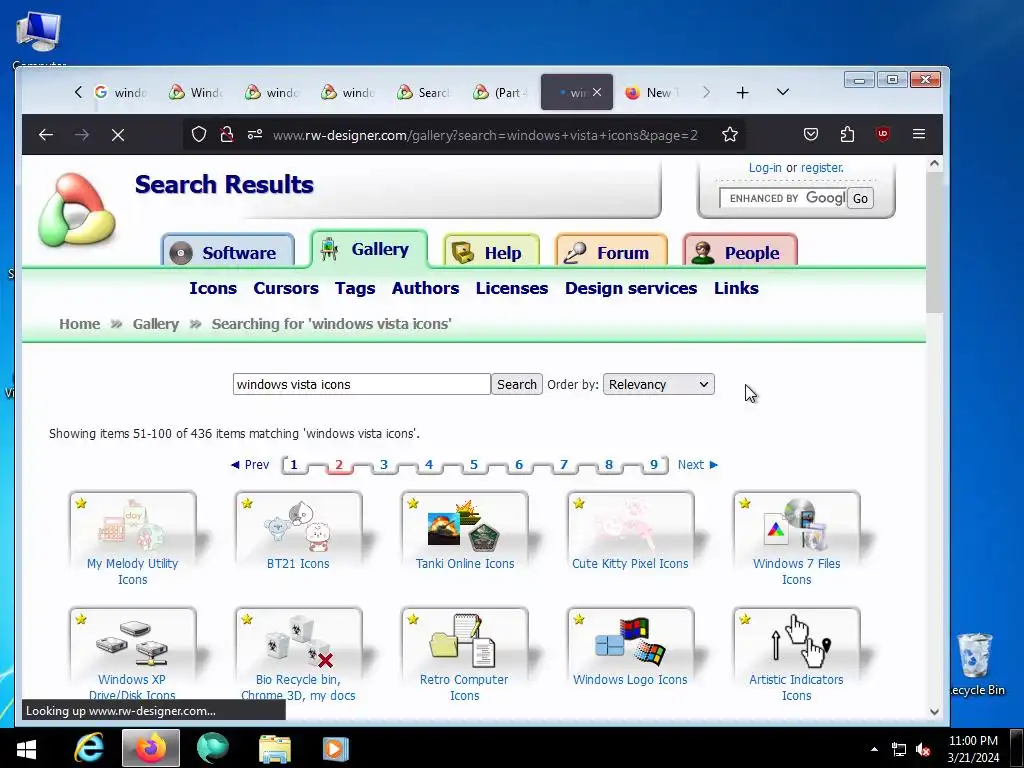
Task: Switch to the New Tab tab
Action: [651, 93]
